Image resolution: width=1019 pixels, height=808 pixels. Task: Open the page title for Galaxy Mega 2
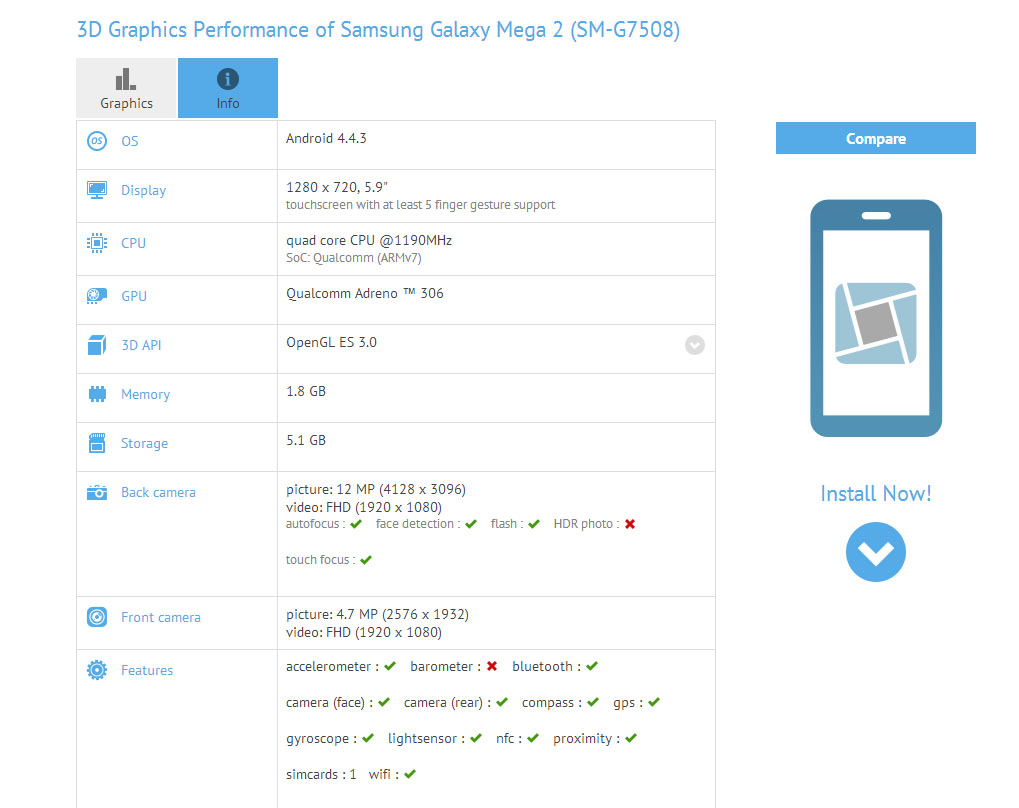pyautogui.click(x=378, y=30)
